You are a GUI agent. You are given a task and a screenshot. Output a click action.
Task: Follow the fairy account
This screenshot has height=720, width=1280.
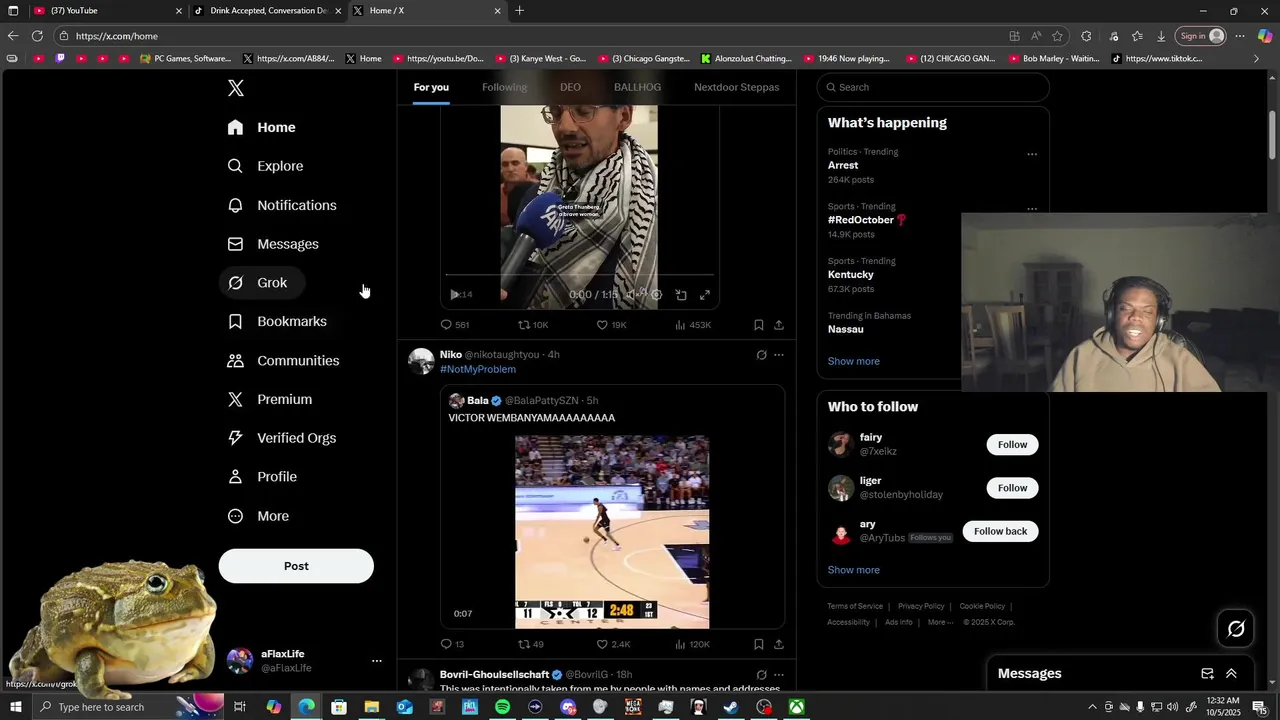click(1012, 445)
